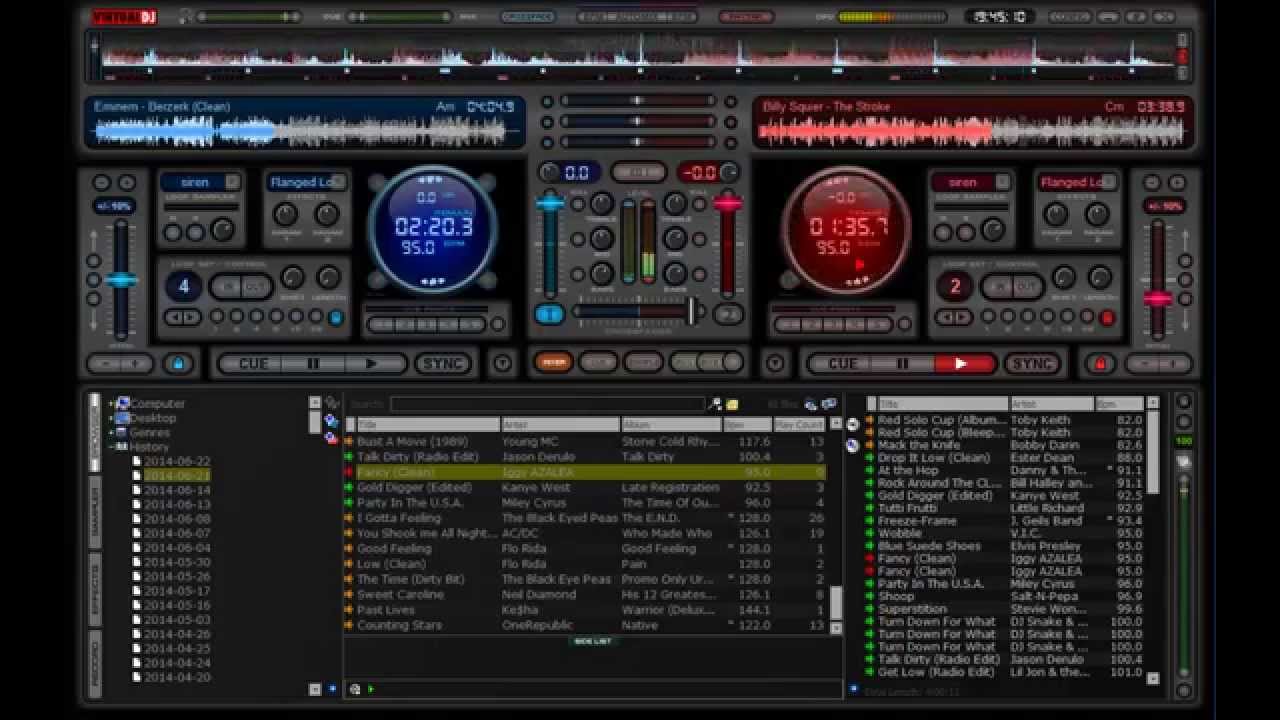The image size is (1280, 720).
Task: Select track 'Sweet Caroline' by Neil Diamond
Action: pyautogui.click(x=585, y=594)
